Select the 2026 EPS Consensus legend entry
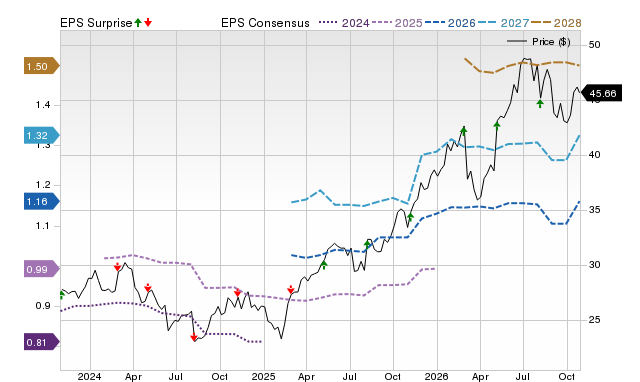640x382 pixels. [x=450, y=23]
